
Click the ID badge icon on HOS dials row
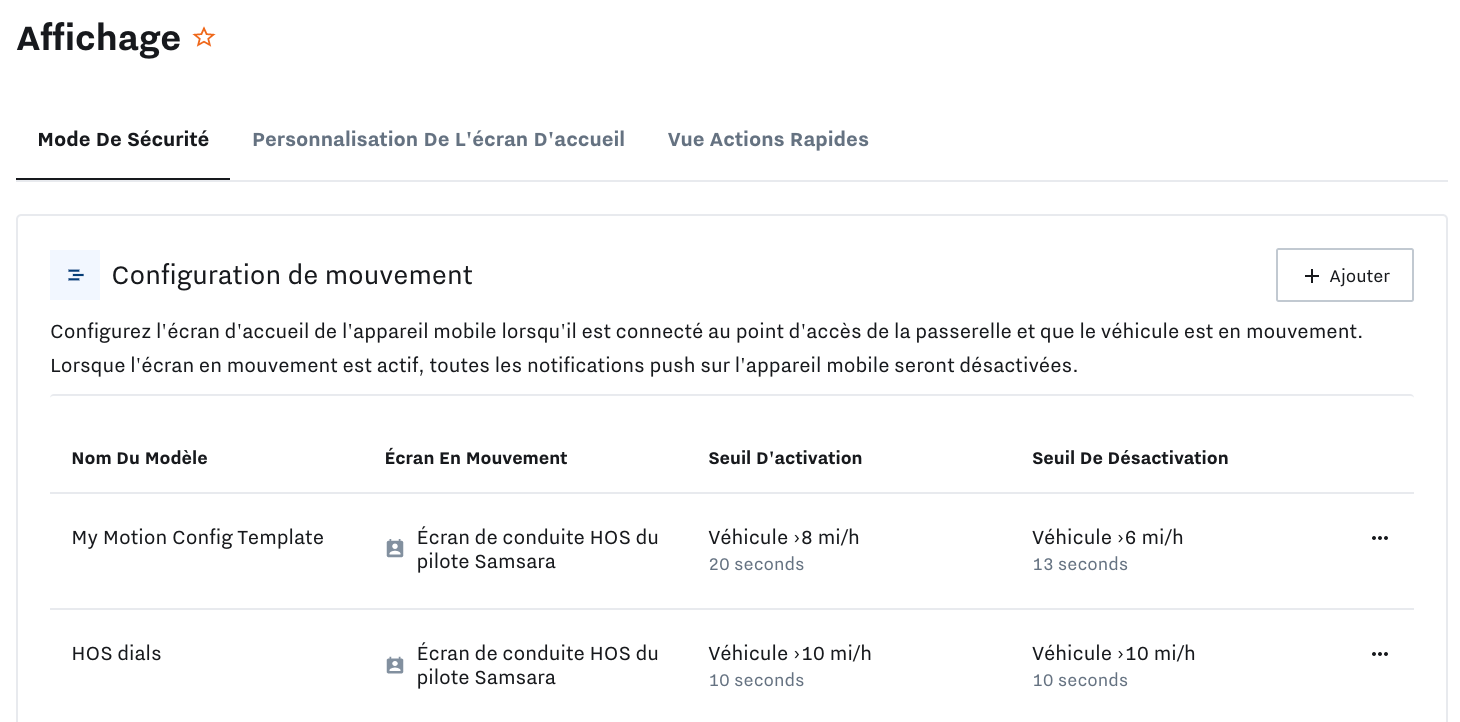[395, 664]
